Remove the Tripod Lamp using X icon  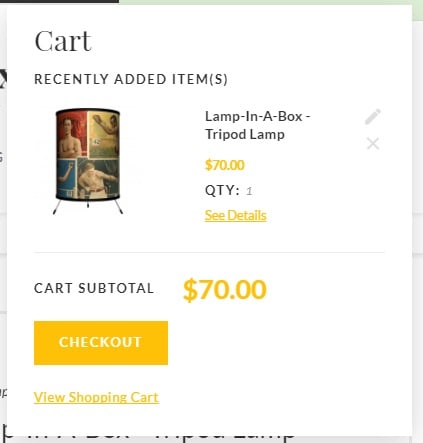[373, 144]
